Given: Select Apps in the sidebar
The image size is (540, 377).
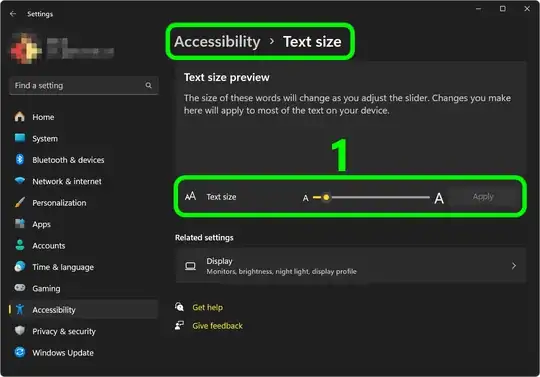Looking at the screenshot, I should point(41,224).
